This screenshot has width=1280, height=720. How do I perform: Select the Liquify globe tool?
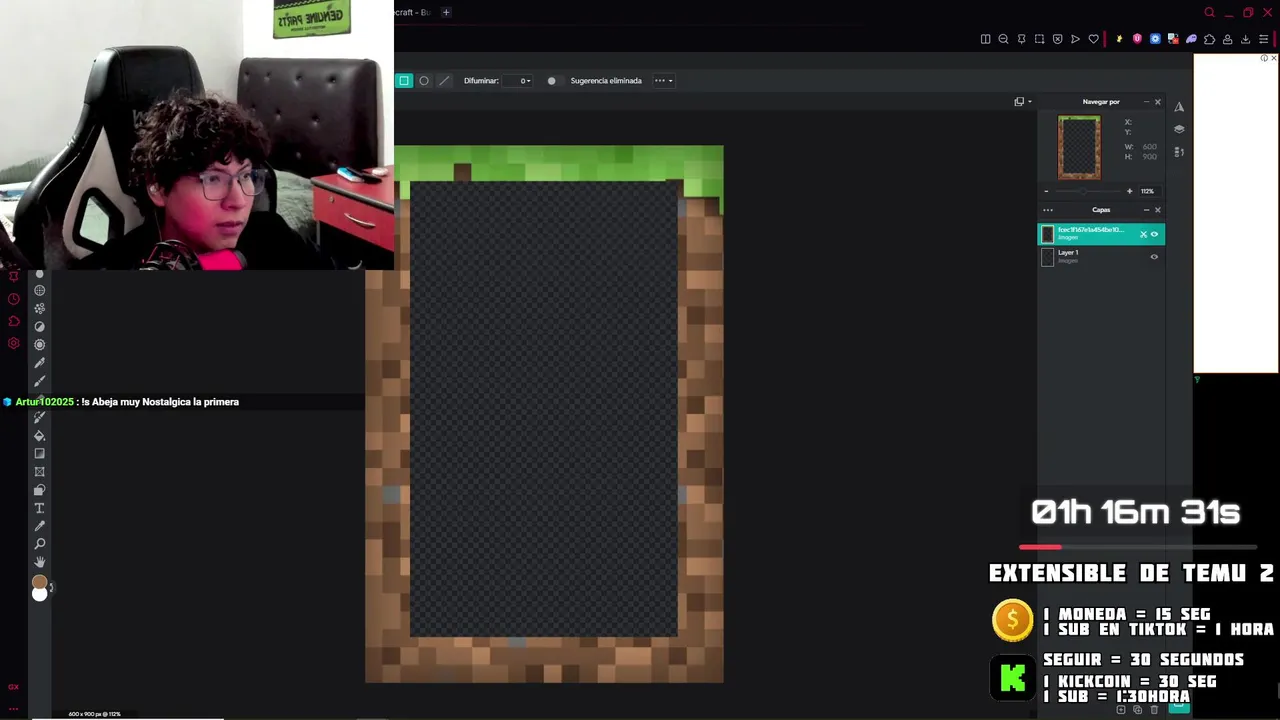click(x=40, y=291)
